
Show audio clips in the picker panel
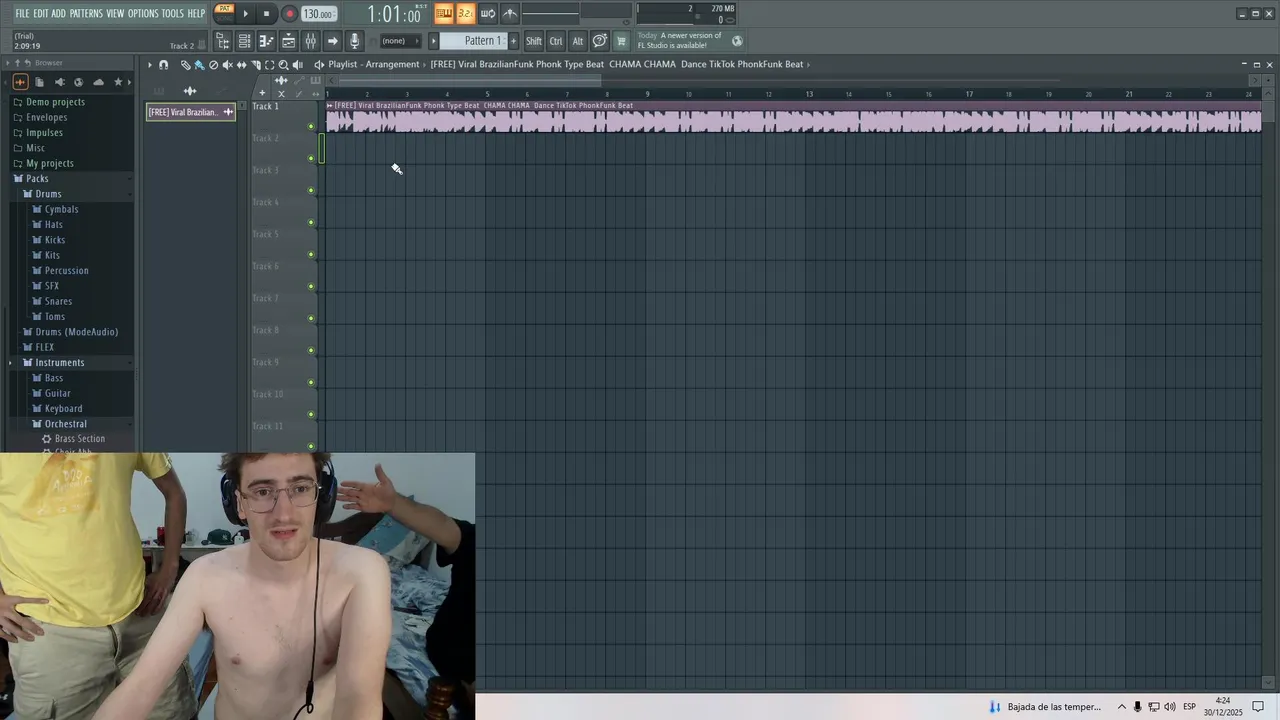(x=190, y=91)
